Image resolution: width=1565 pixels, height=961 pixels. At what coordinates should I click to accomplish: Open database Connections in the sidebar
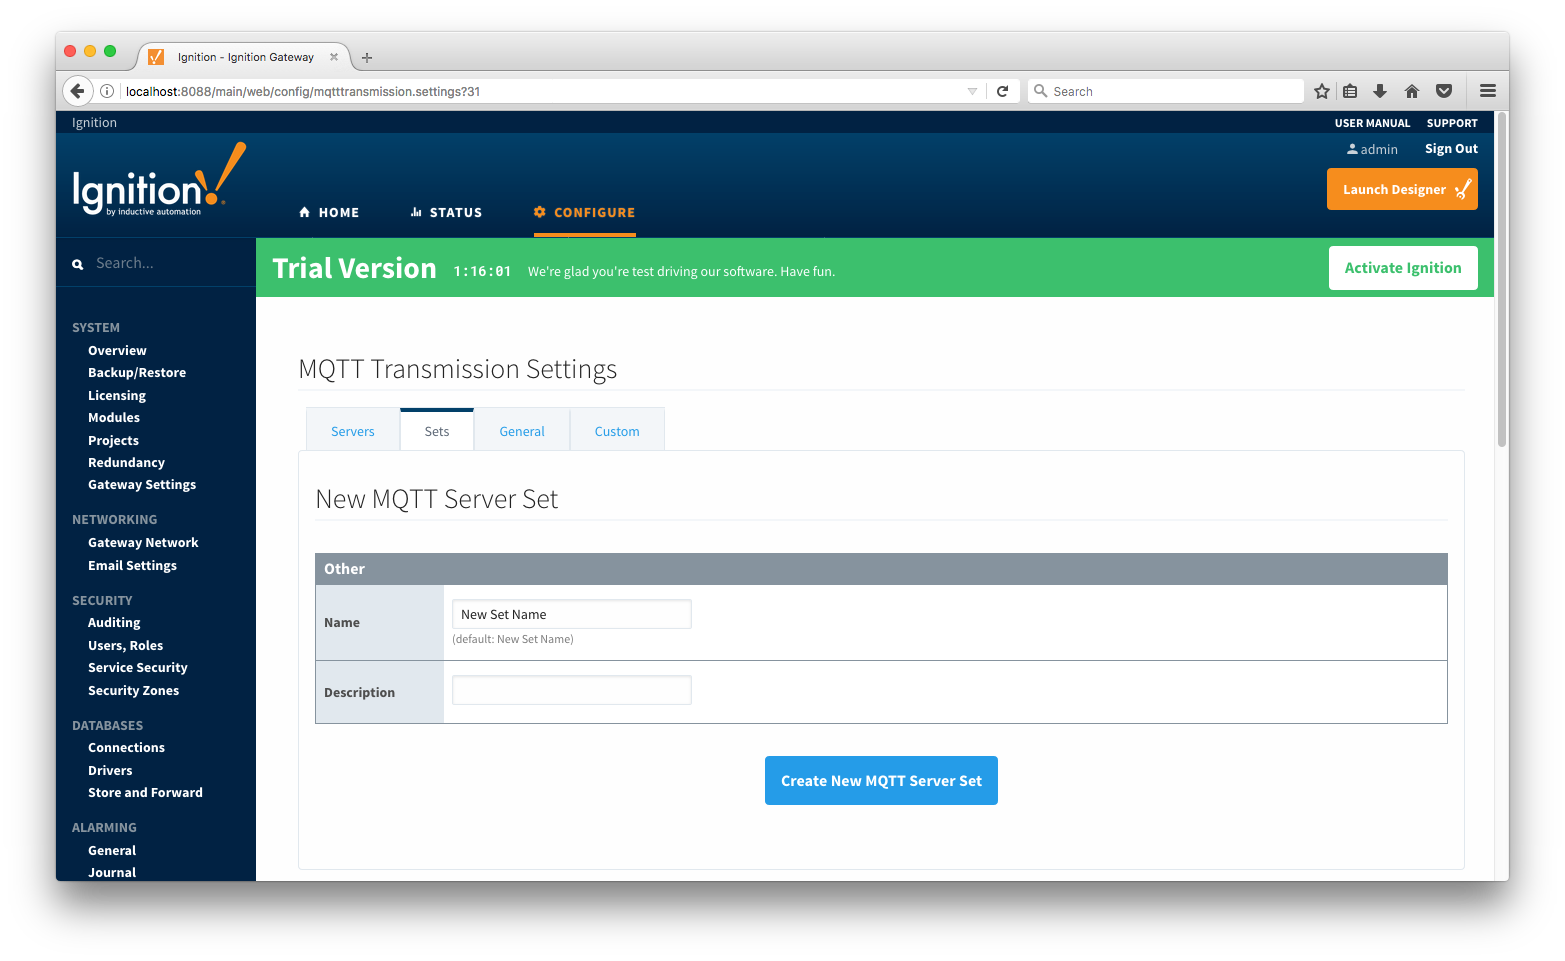click(x=126, y=747)
